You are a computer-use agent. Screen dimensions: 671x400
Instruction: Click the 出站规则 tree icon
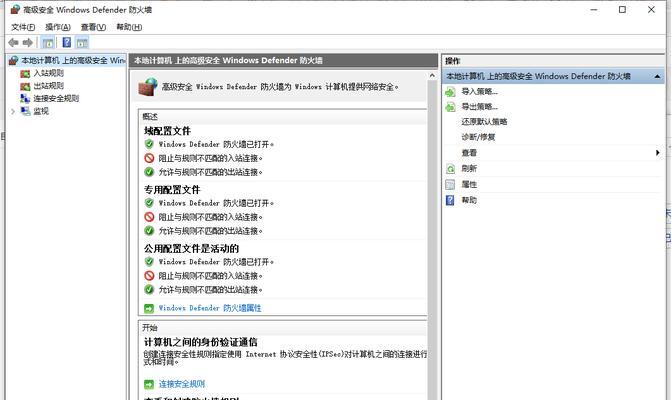coord(25,86)
